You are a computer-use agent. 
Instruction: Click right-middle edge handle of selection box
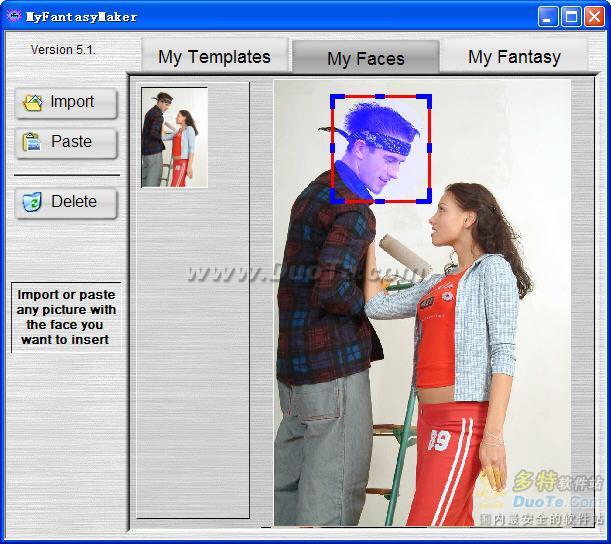pos(430,148)
